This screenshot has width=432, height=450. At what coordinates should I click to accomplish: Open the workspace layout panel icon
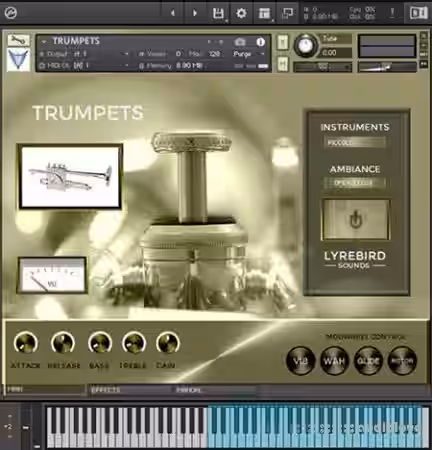(x=264, y=13)
